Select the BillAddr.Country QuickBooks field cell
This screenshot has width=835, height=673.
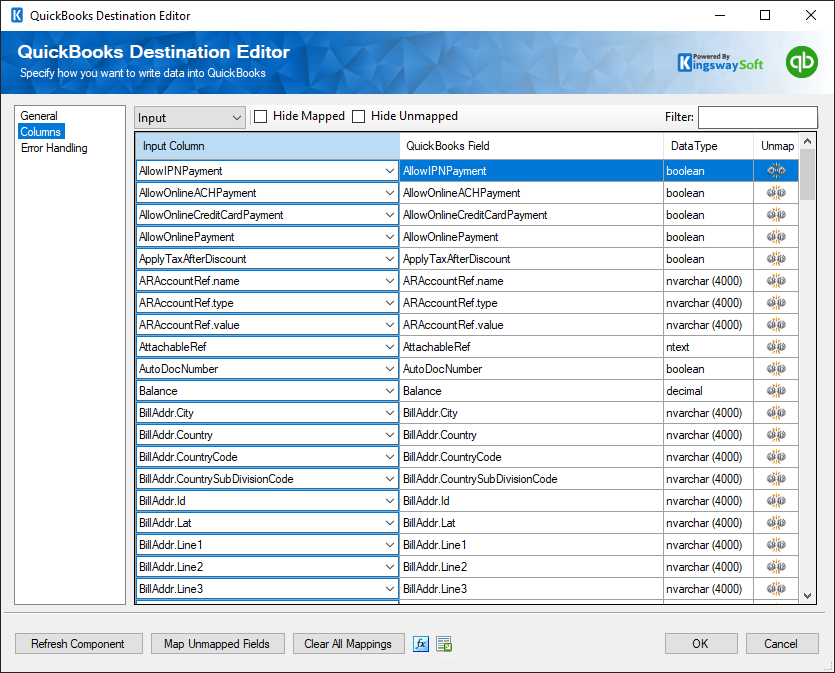coord(531,434)
